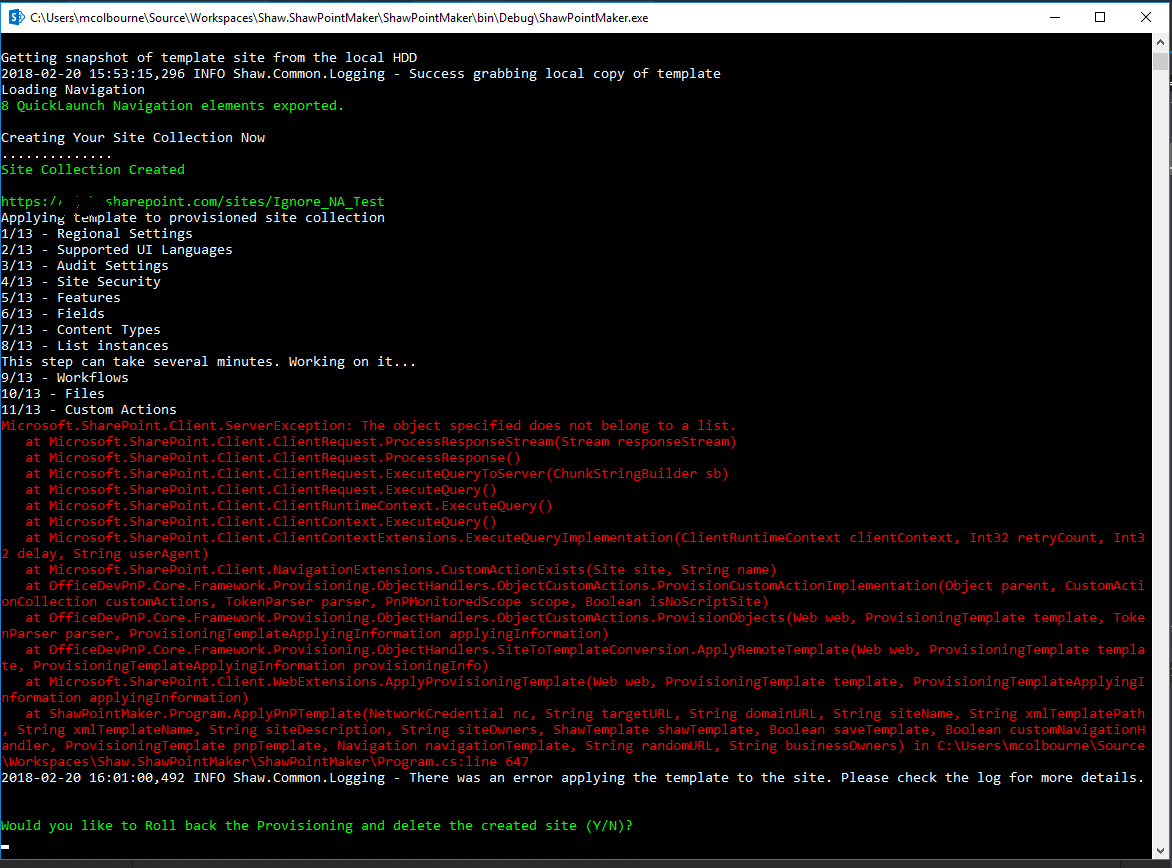
Task: Click the ClientRuntimeContext.ExecuteQuery() stack line
Action: click(289, 506)
